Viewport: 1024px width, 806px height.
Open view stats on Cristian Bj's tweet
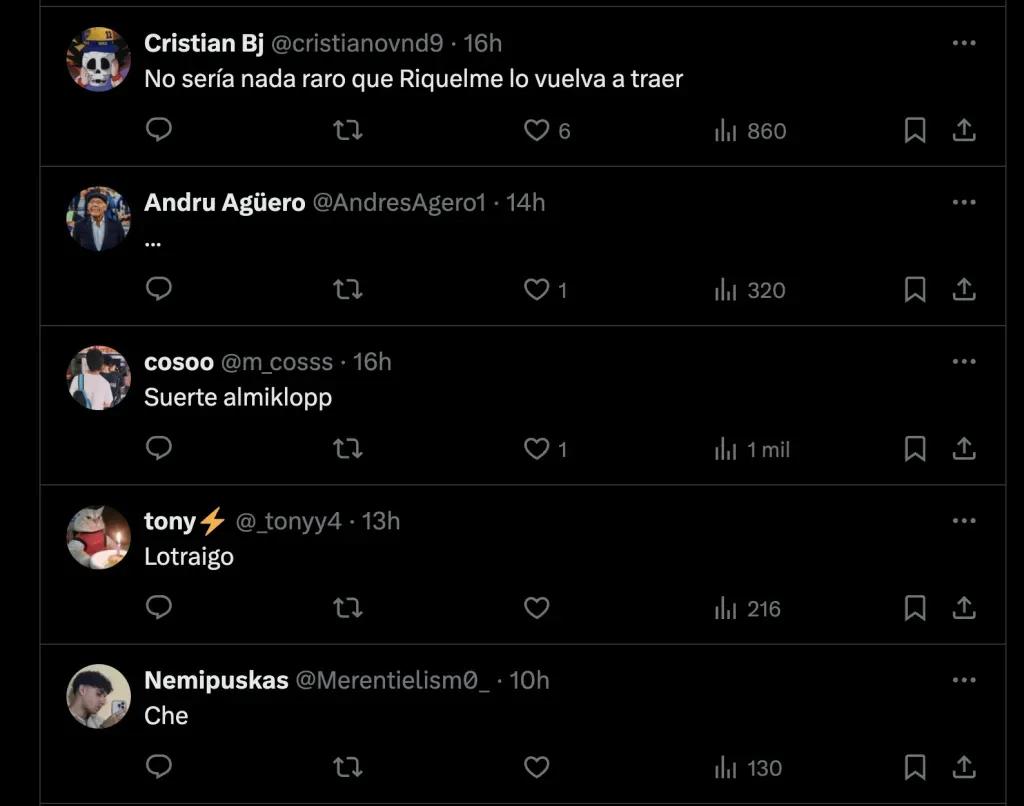point(750,131)
